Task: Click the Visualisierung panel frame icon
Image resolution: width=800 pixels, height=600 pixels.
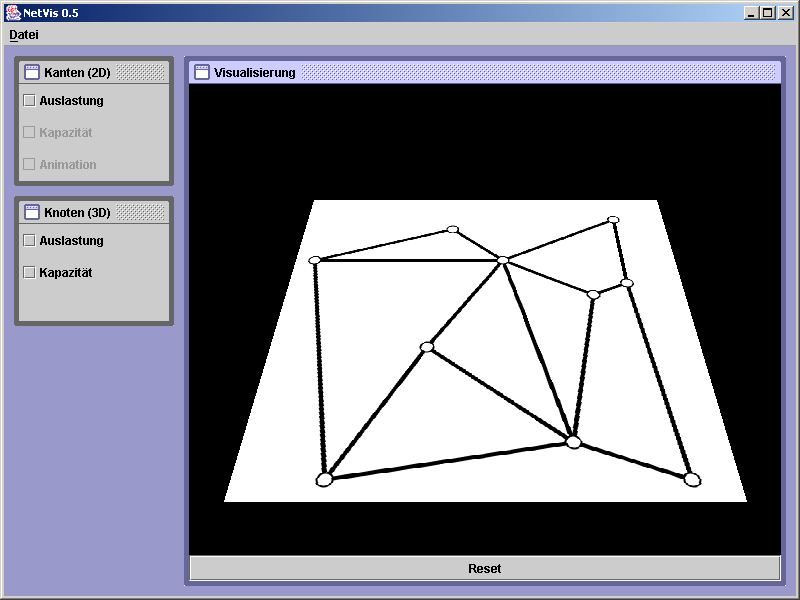Action: (x=202, y=72)
